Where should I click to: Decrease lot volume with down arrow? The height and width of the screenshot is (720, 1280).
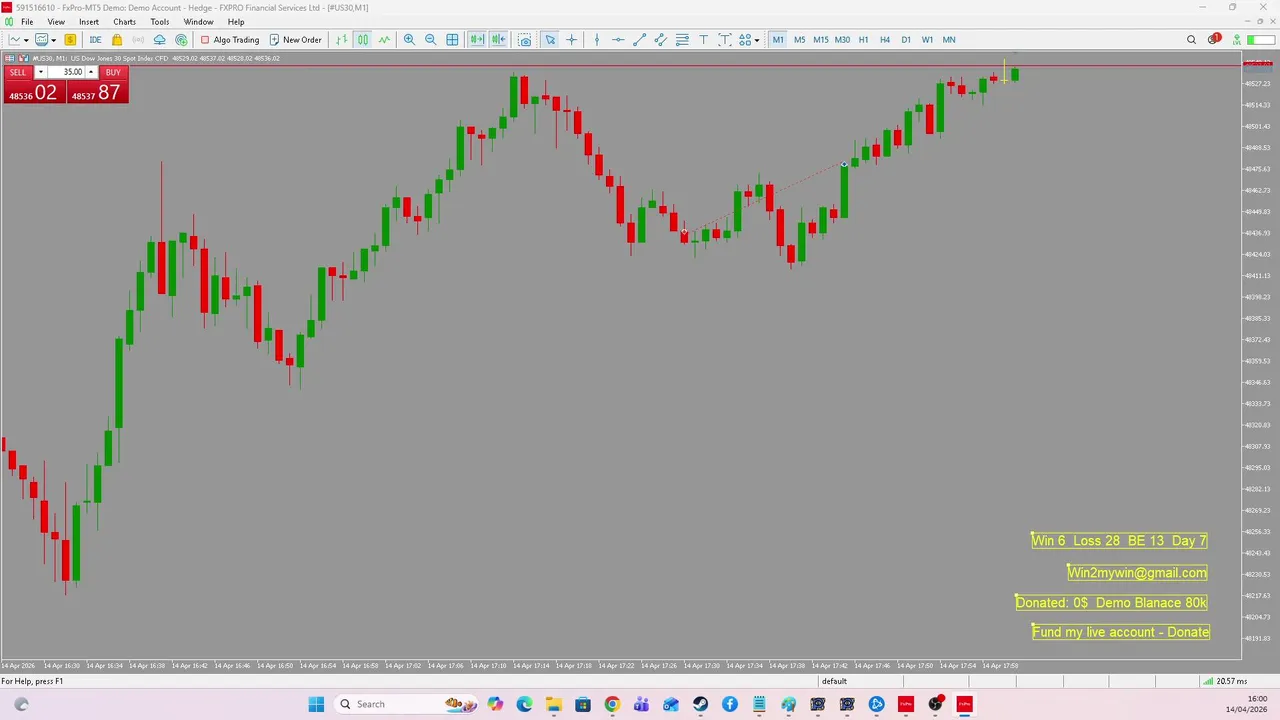pyautogui.click(x=40, y=72)
